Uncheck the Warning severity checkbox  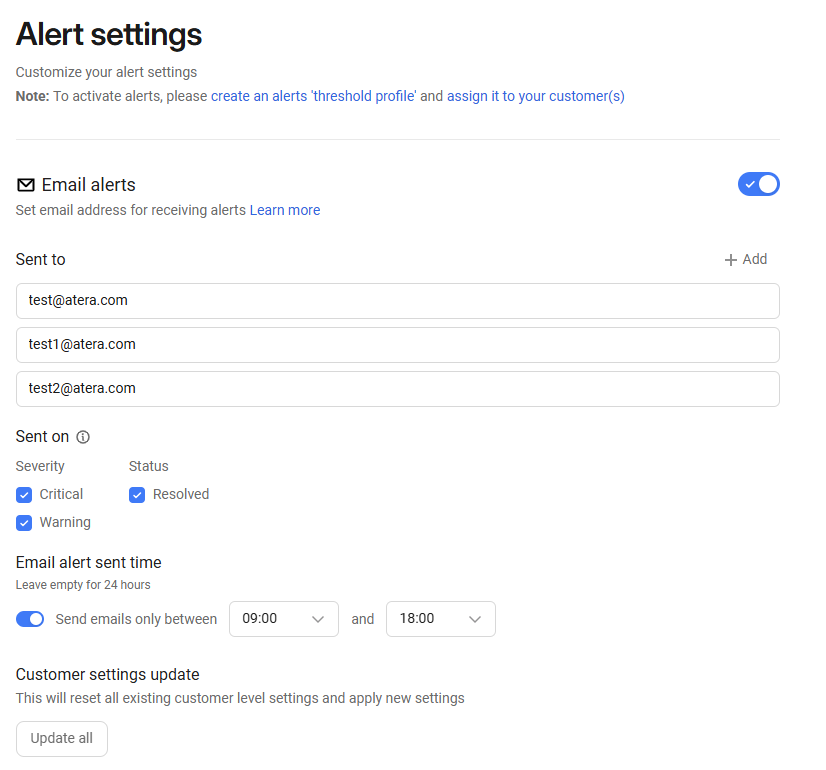pos(24,522)
